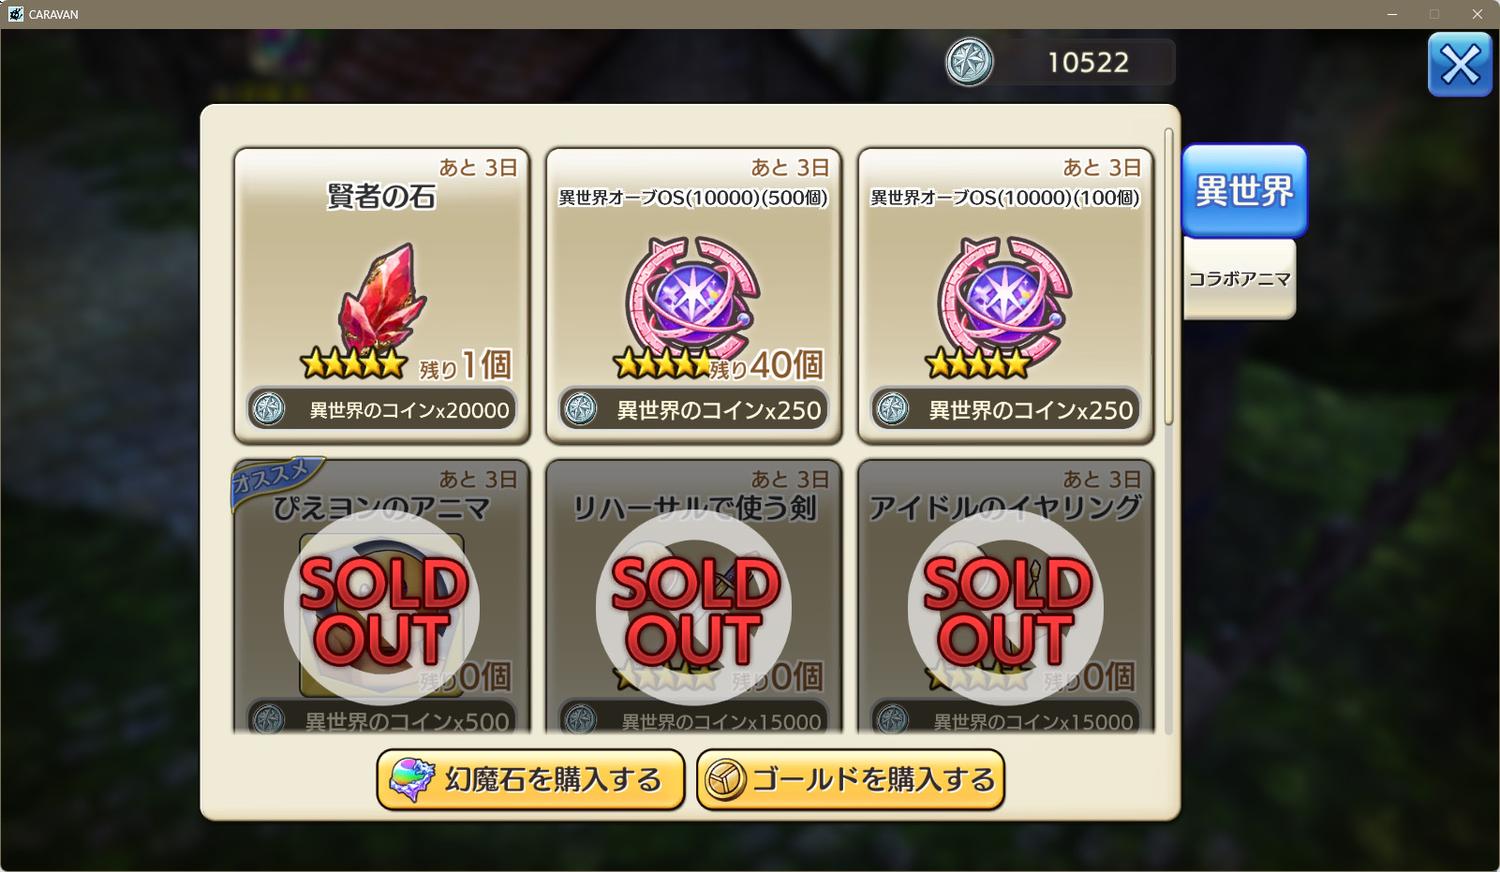Click the shop list scrollbar

(1168, 277)
